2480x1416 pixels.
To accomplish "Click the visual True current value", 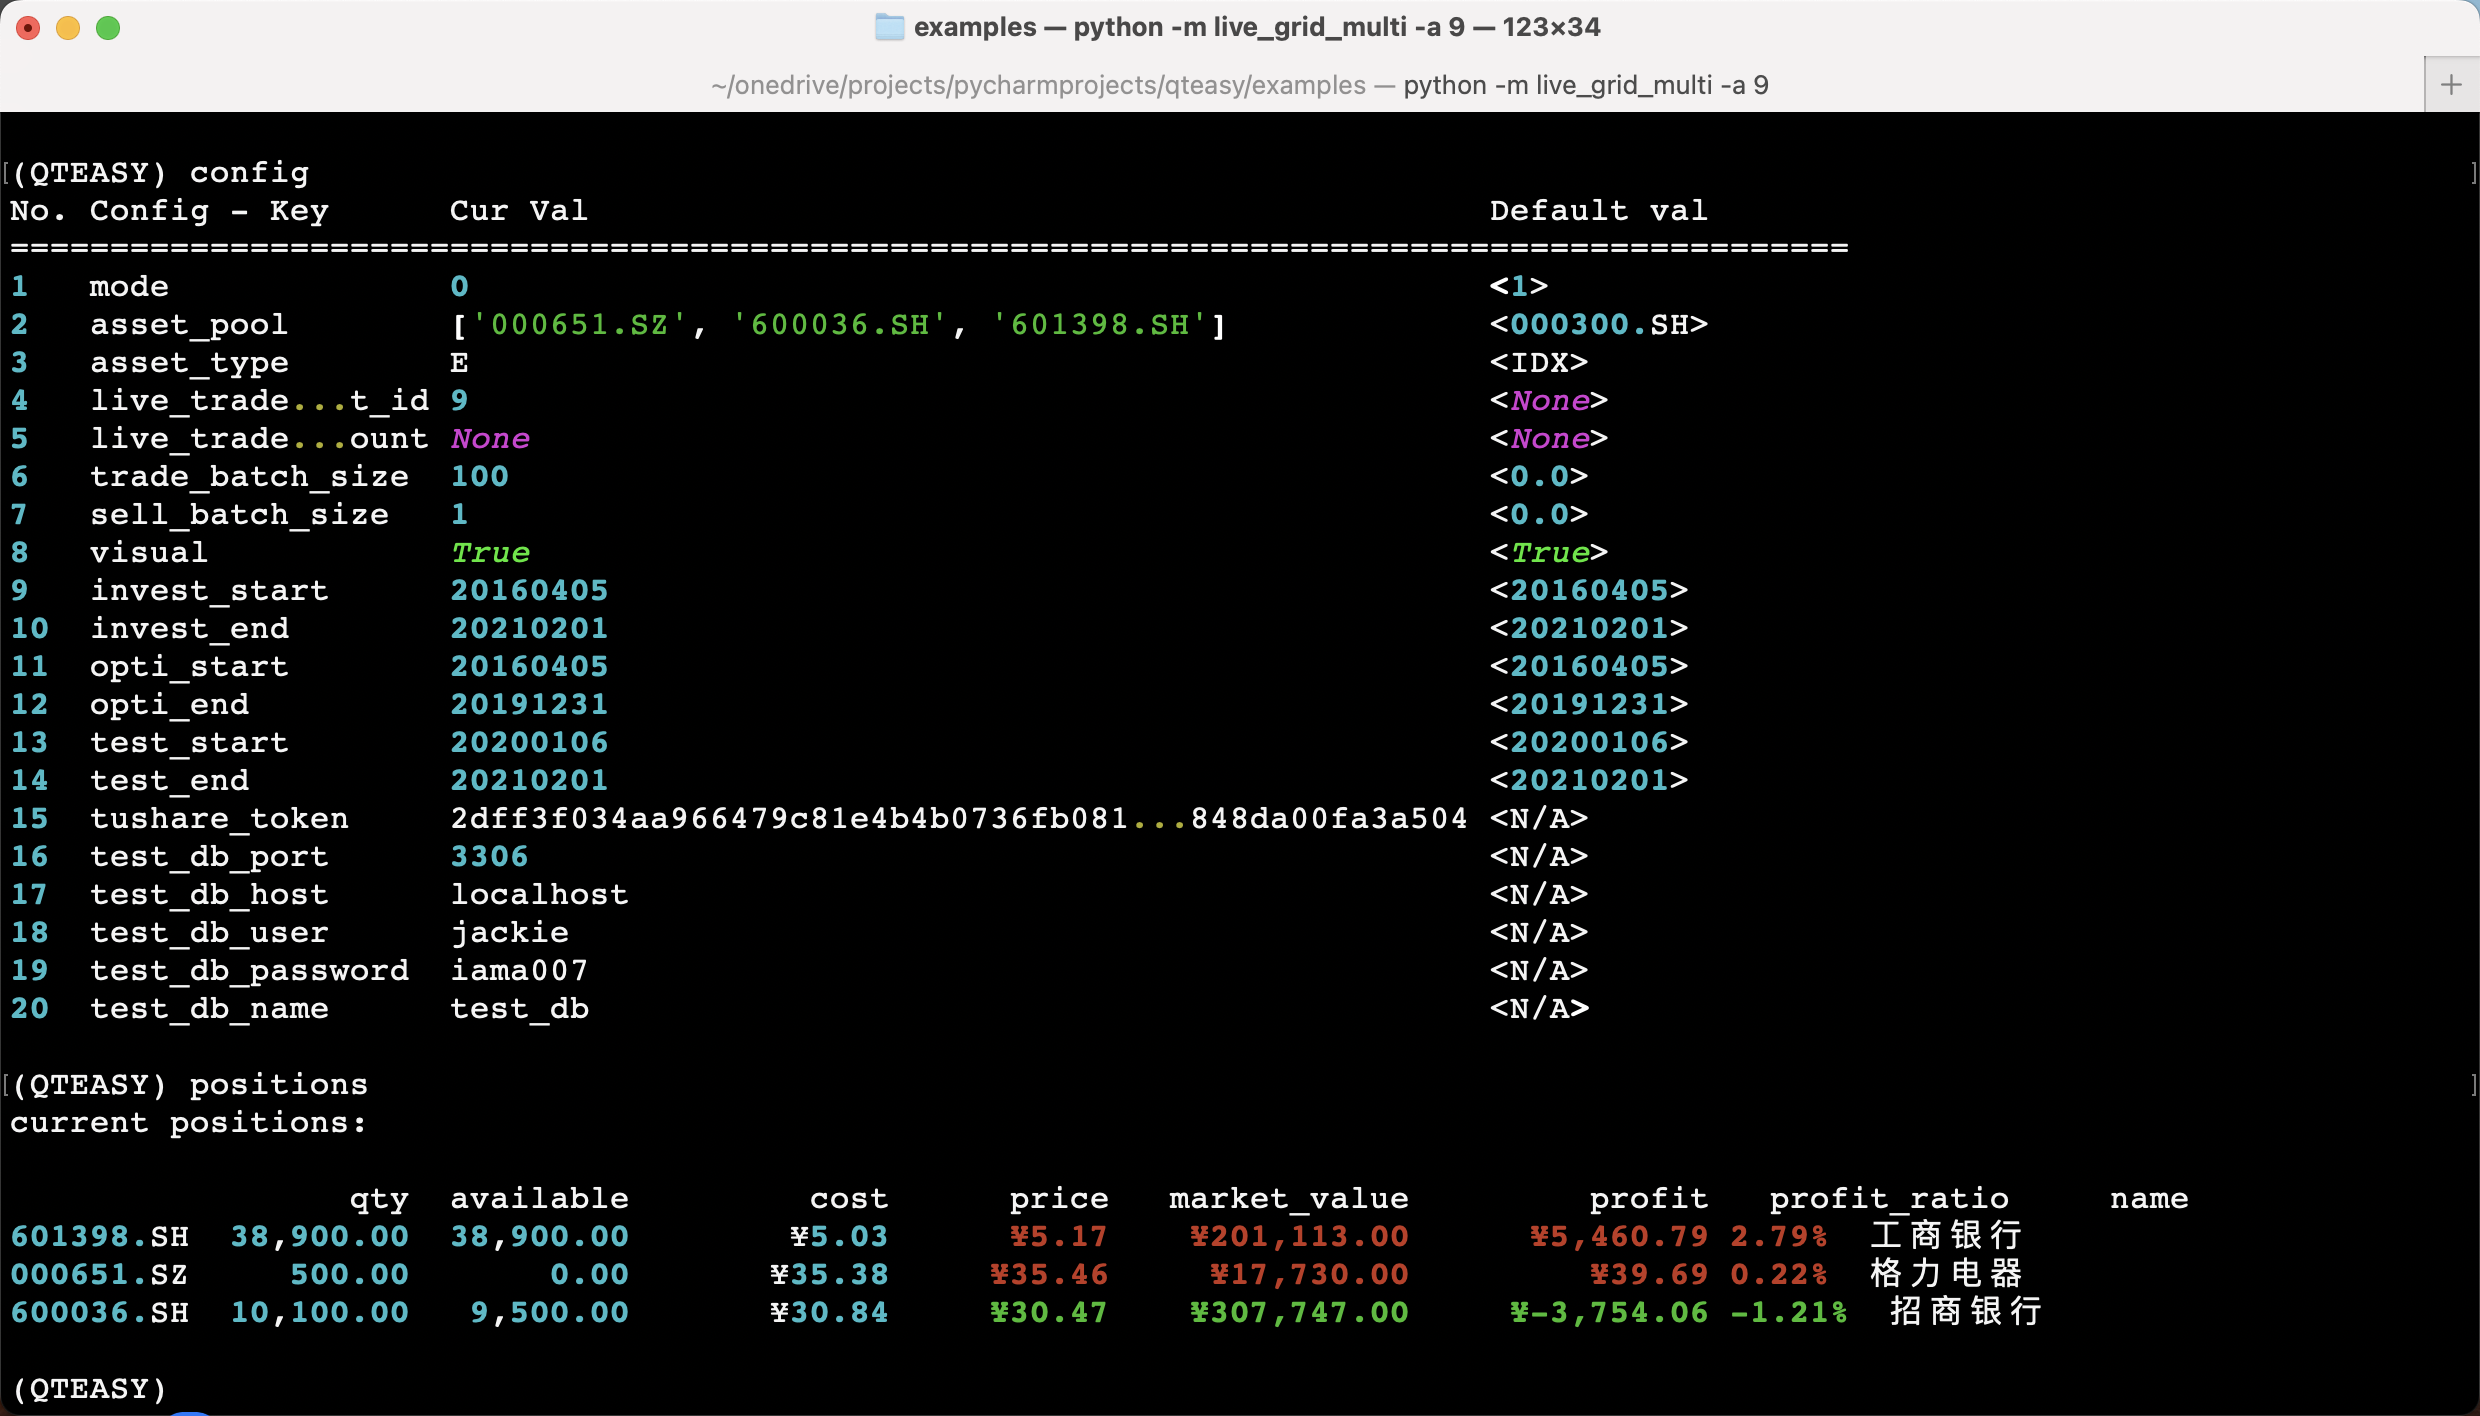I will (x=490, y=553).
